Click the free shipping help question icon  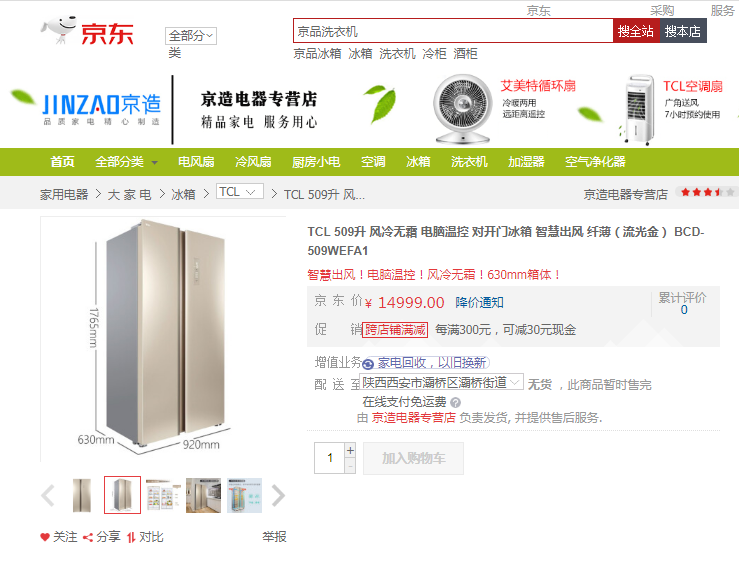pos(455,402)
